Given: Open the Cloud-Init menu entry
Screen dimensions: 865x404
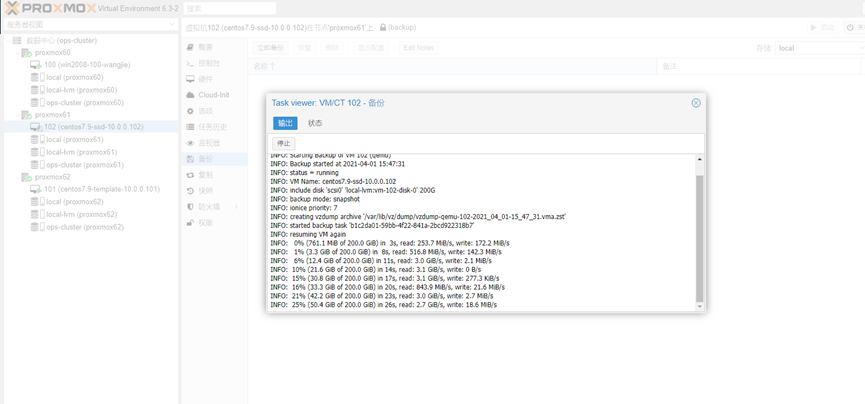Looking at the screenshot, I should click(x=214, y=95).
